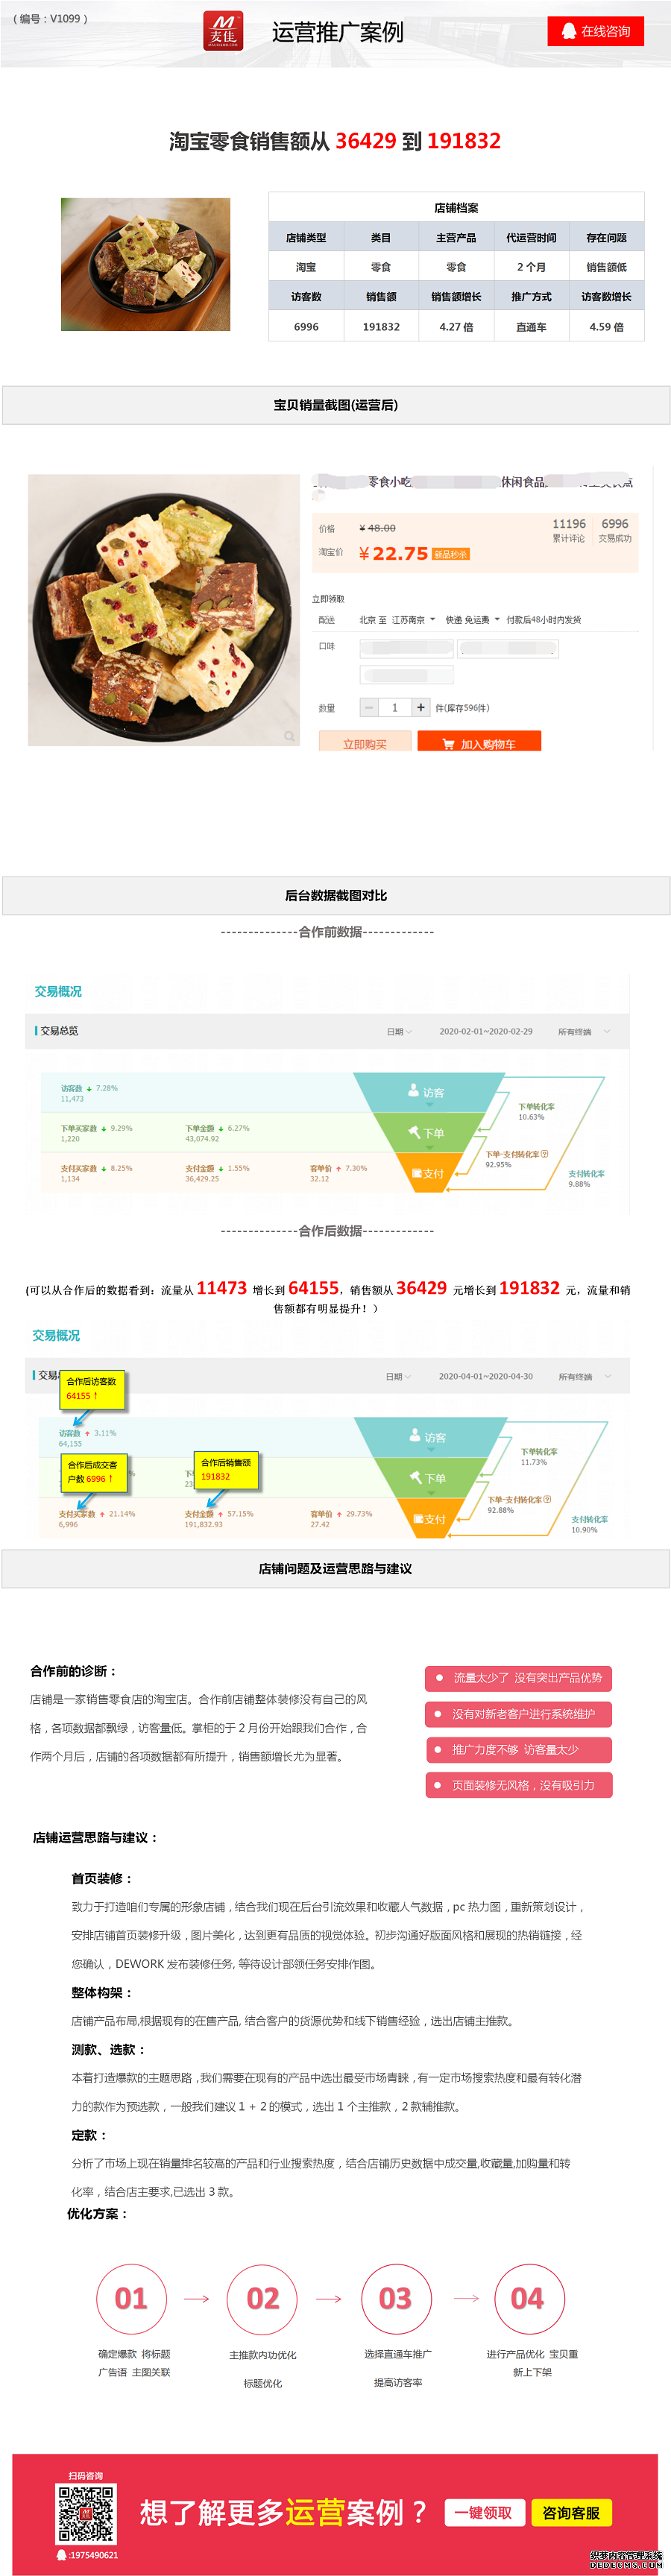The image size is (671, 2576).
Task: Click the magnifier icon on product photo
Action: 289,736
